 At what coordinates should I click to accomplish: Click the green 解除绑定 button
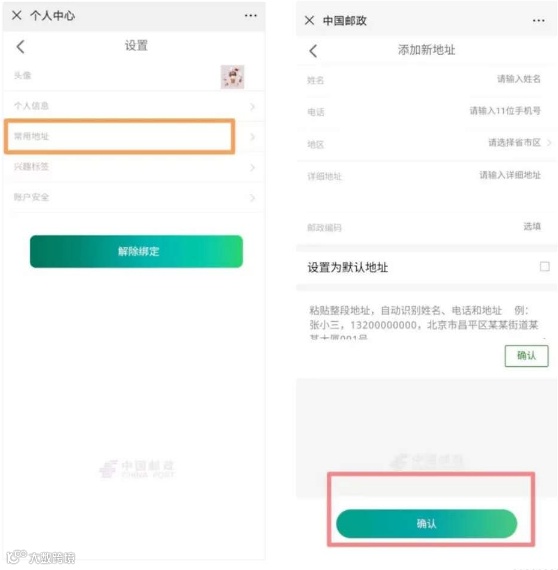136,252
